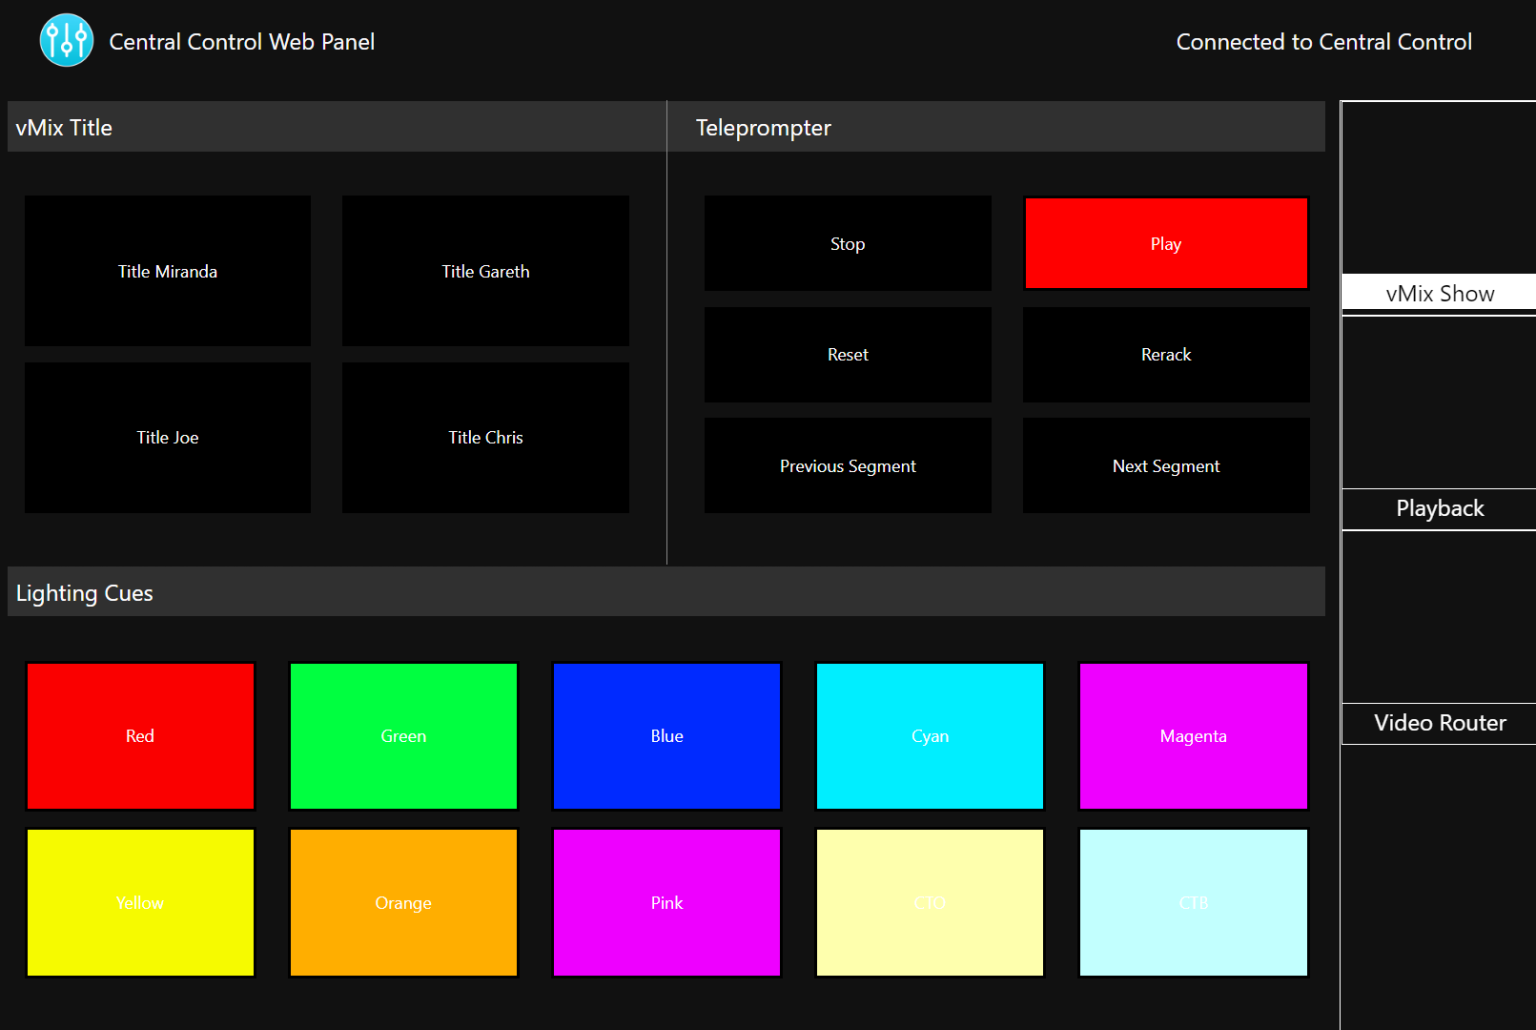Screen dimensions: 1536x1030
Task: Trigger the Red lighting cue
Action: click(140, 736)
